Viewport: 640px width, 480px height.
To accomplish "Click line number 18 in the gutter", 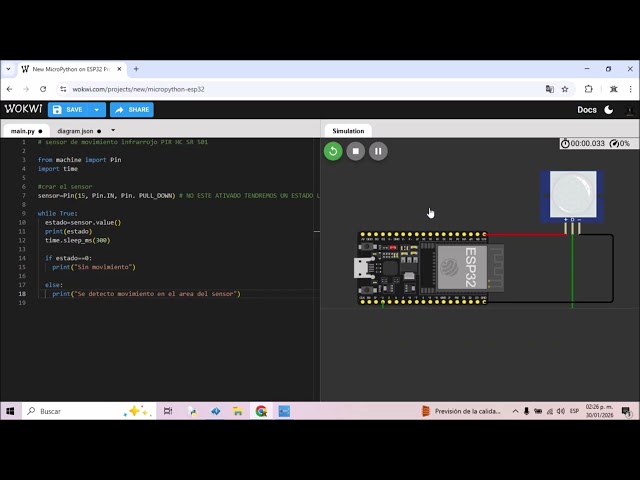I will [22, 294].
